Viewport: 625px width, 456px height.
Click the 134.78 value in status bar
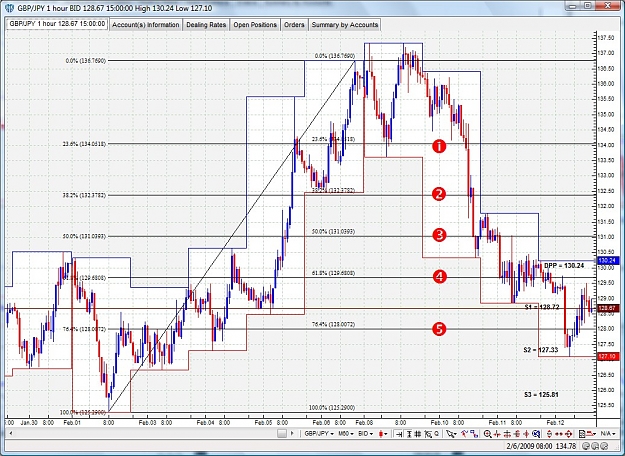pyautogui.click(x=566, y=446)
